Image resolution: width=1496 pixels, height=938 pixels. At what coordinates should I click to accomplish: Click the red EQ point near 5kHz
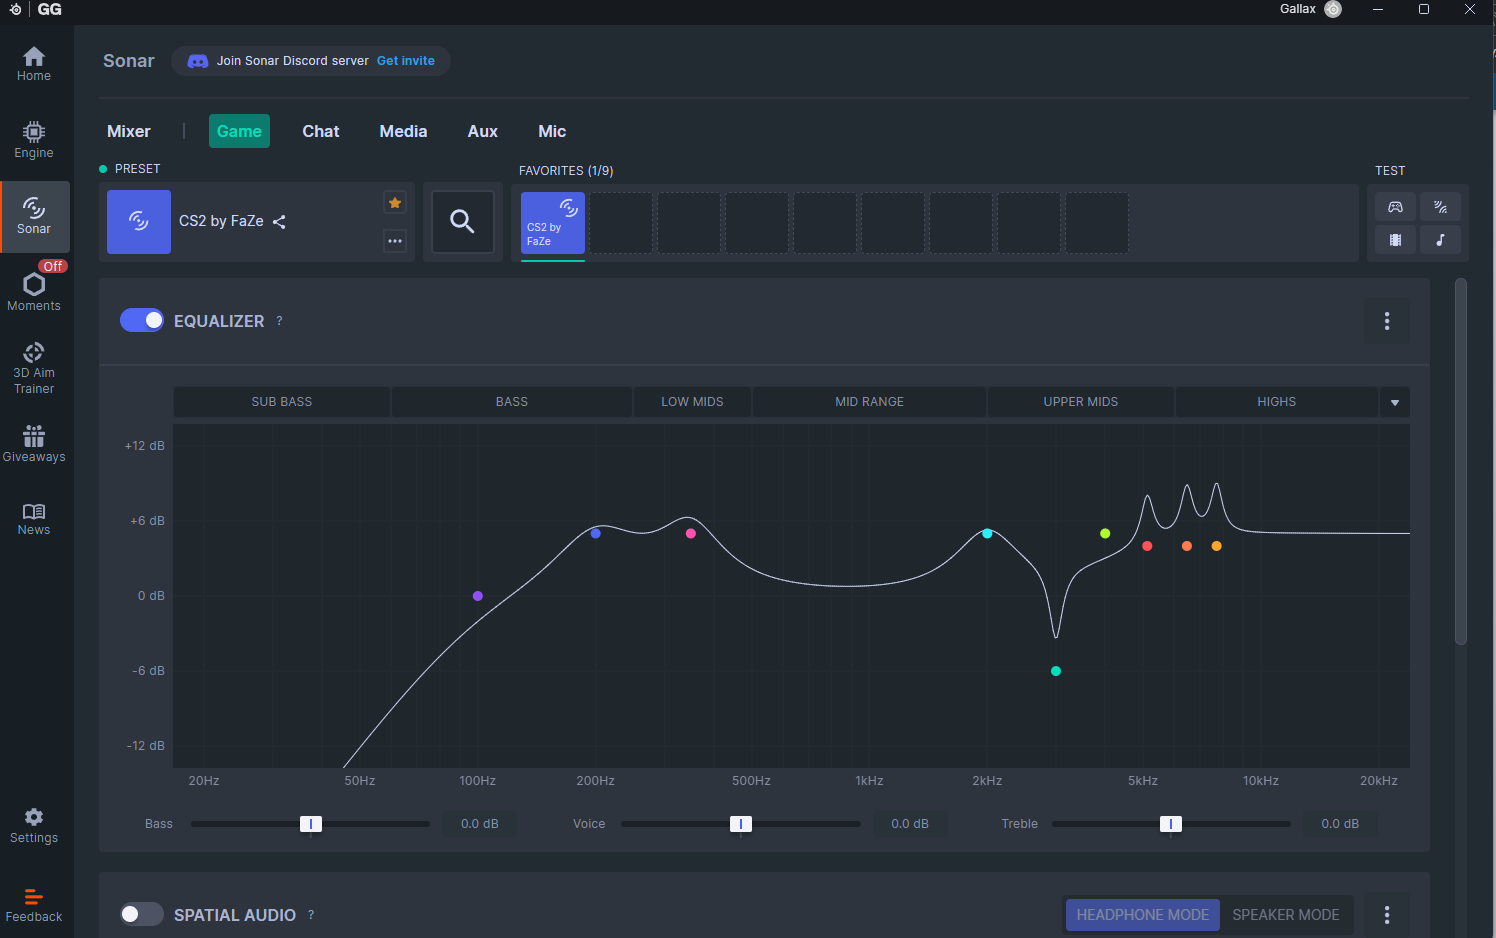pos(1147,546)
